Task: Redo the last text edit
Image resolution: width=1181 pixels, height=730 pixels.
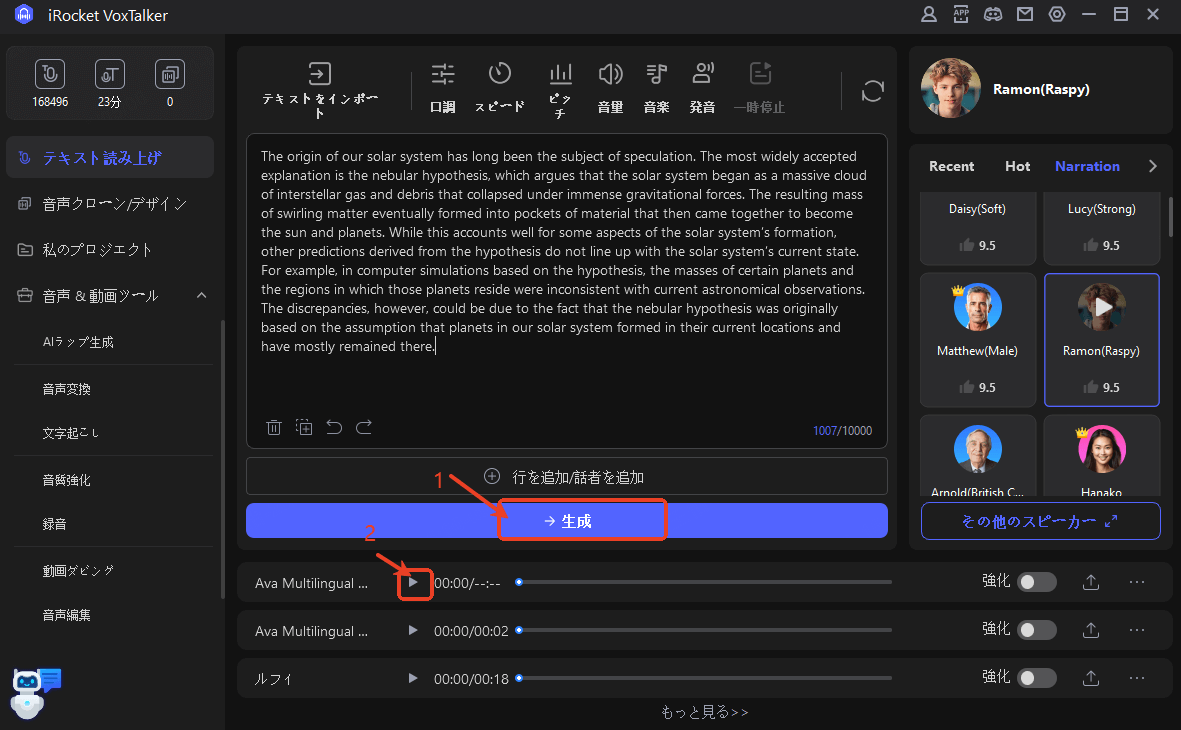Action: [364, 428]
